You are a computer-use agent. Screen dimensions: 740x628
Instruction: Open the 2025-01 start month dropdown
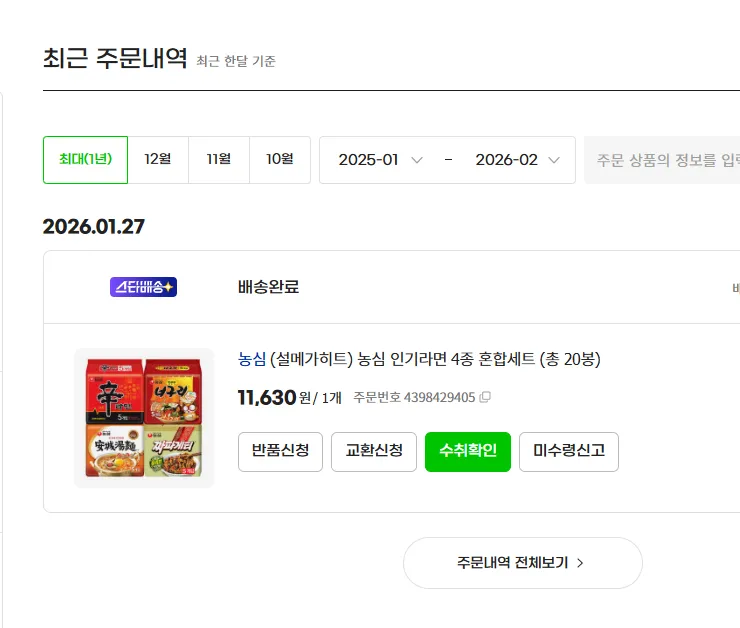(381, 160)
